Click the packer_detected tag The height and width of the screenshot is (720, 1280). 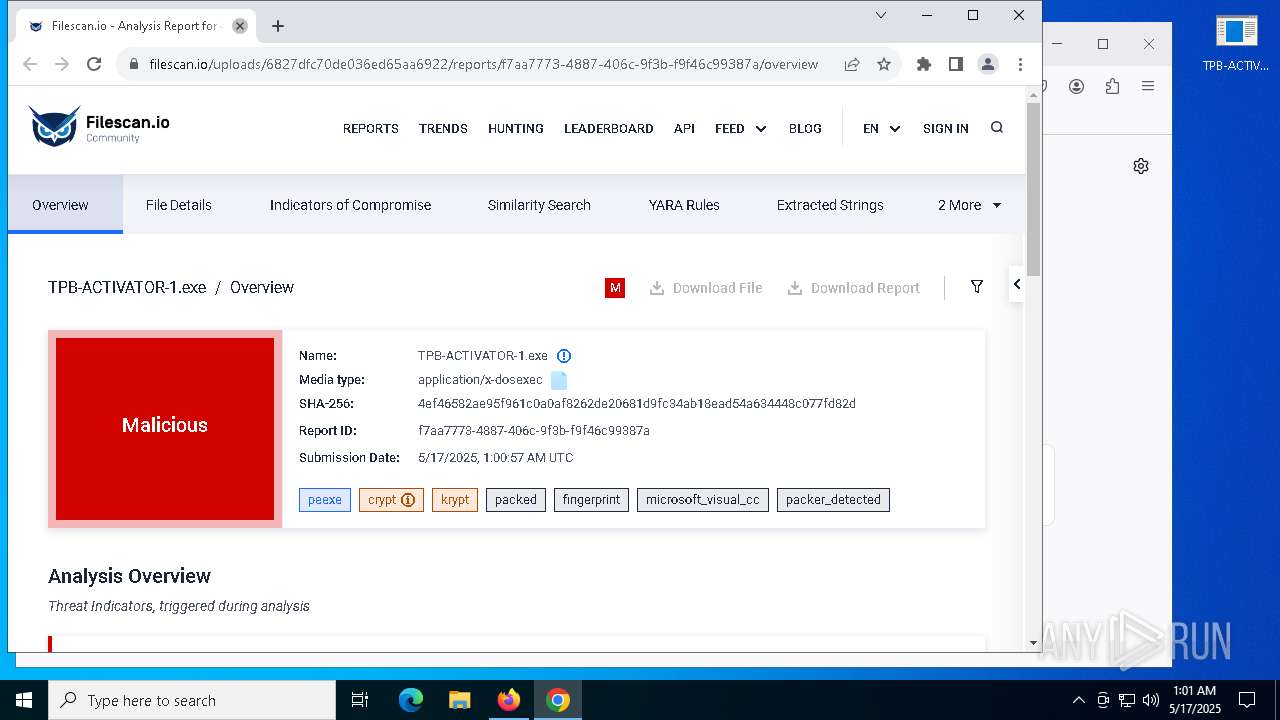[833, 500]
